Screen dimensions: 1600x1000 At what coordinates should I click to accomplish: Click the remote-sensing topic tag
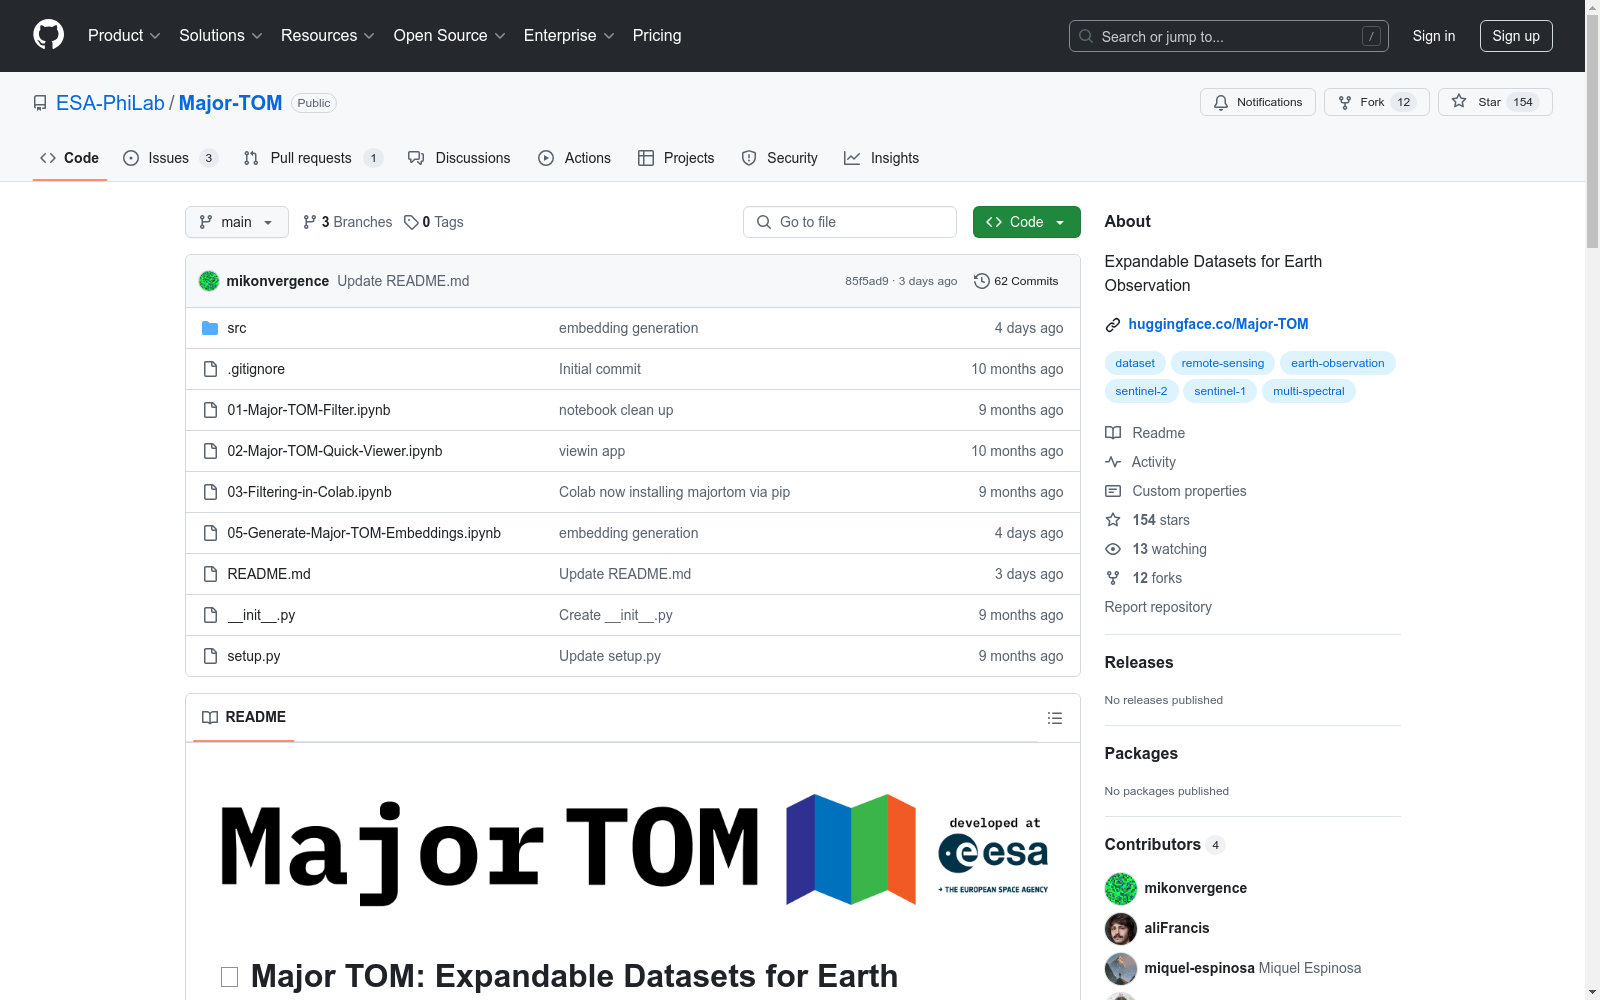pos(1223,363)
